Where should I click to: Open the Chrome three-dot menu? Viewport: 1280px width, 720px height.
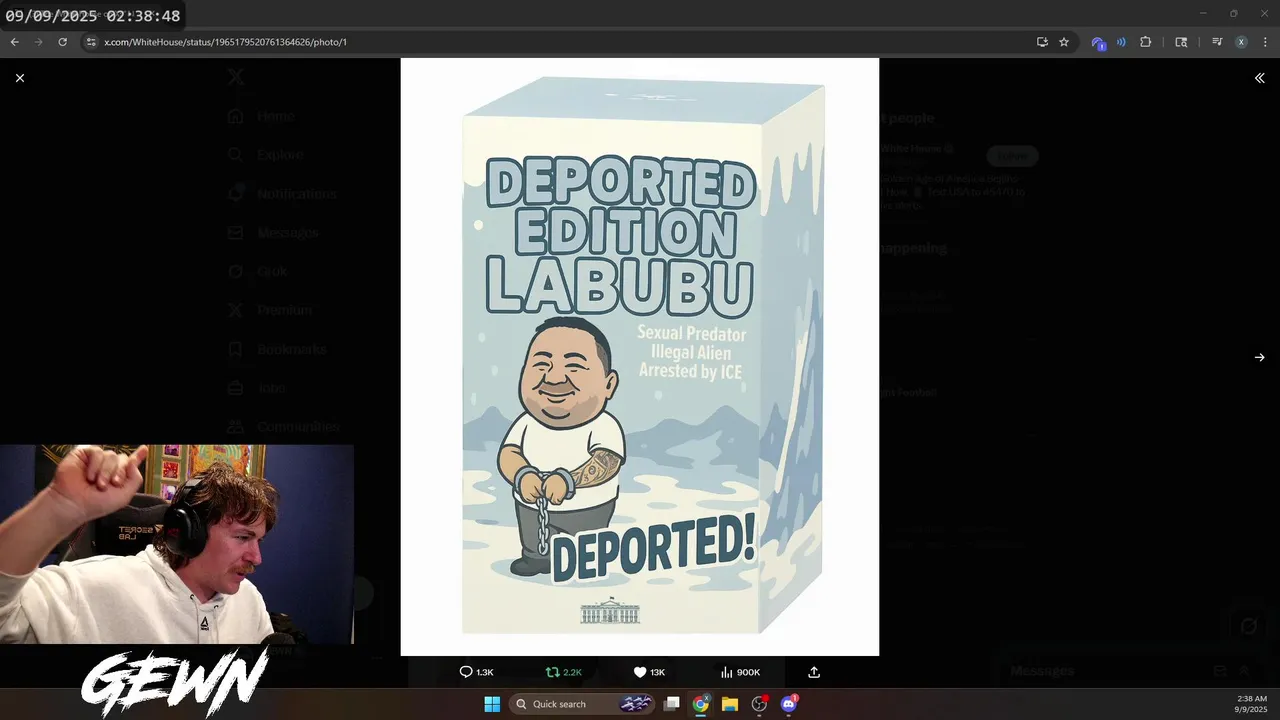1266,42
